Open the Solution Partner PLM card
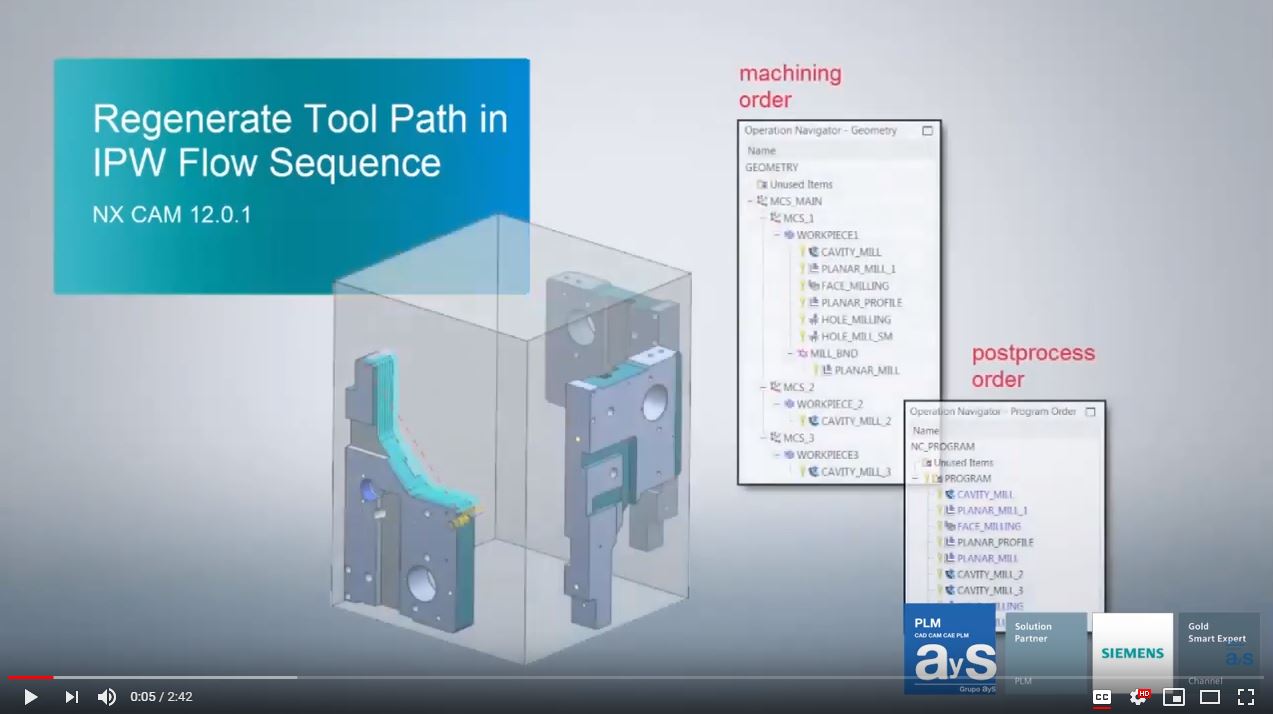 [1045, 652]
